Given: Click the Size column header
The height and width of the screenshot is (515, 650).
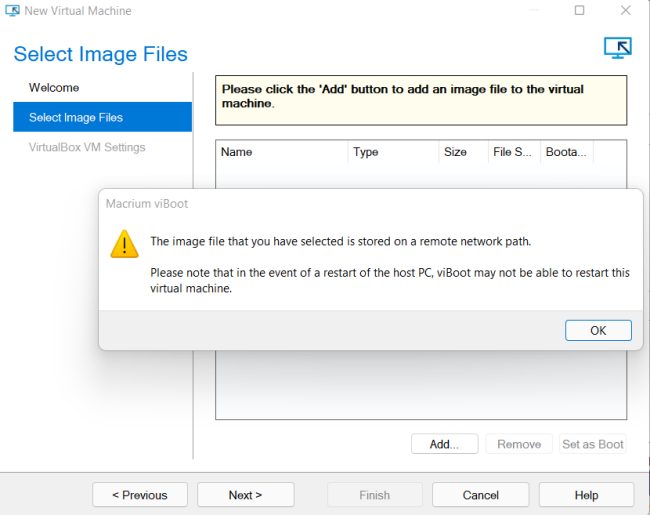Looking at the screenshot, I should coord(455,152).
